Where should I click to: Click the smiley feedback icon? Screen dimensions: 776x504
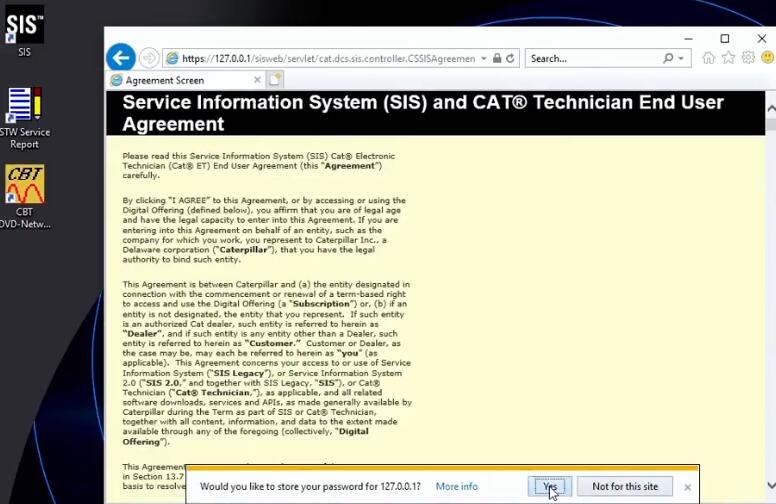pos(768,58)
